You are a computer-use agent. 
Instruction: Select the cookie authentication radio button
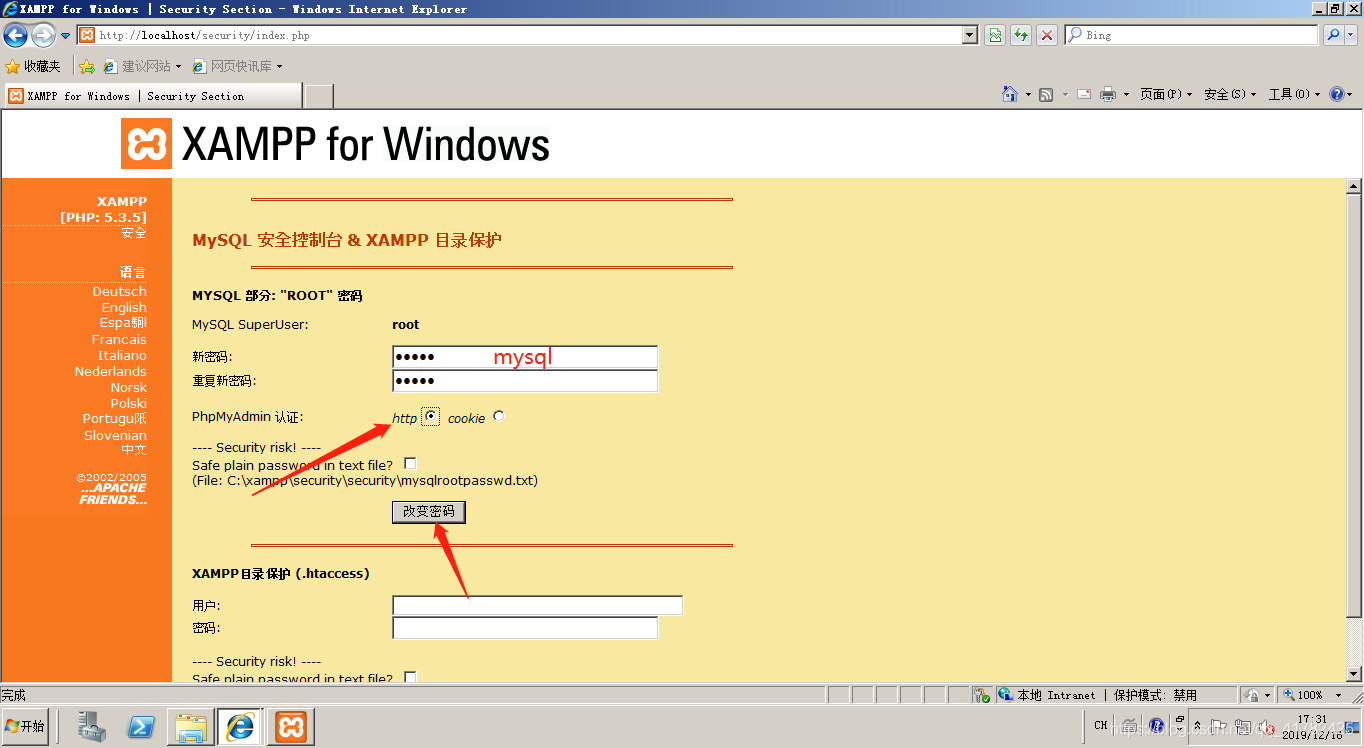point(499,416)
